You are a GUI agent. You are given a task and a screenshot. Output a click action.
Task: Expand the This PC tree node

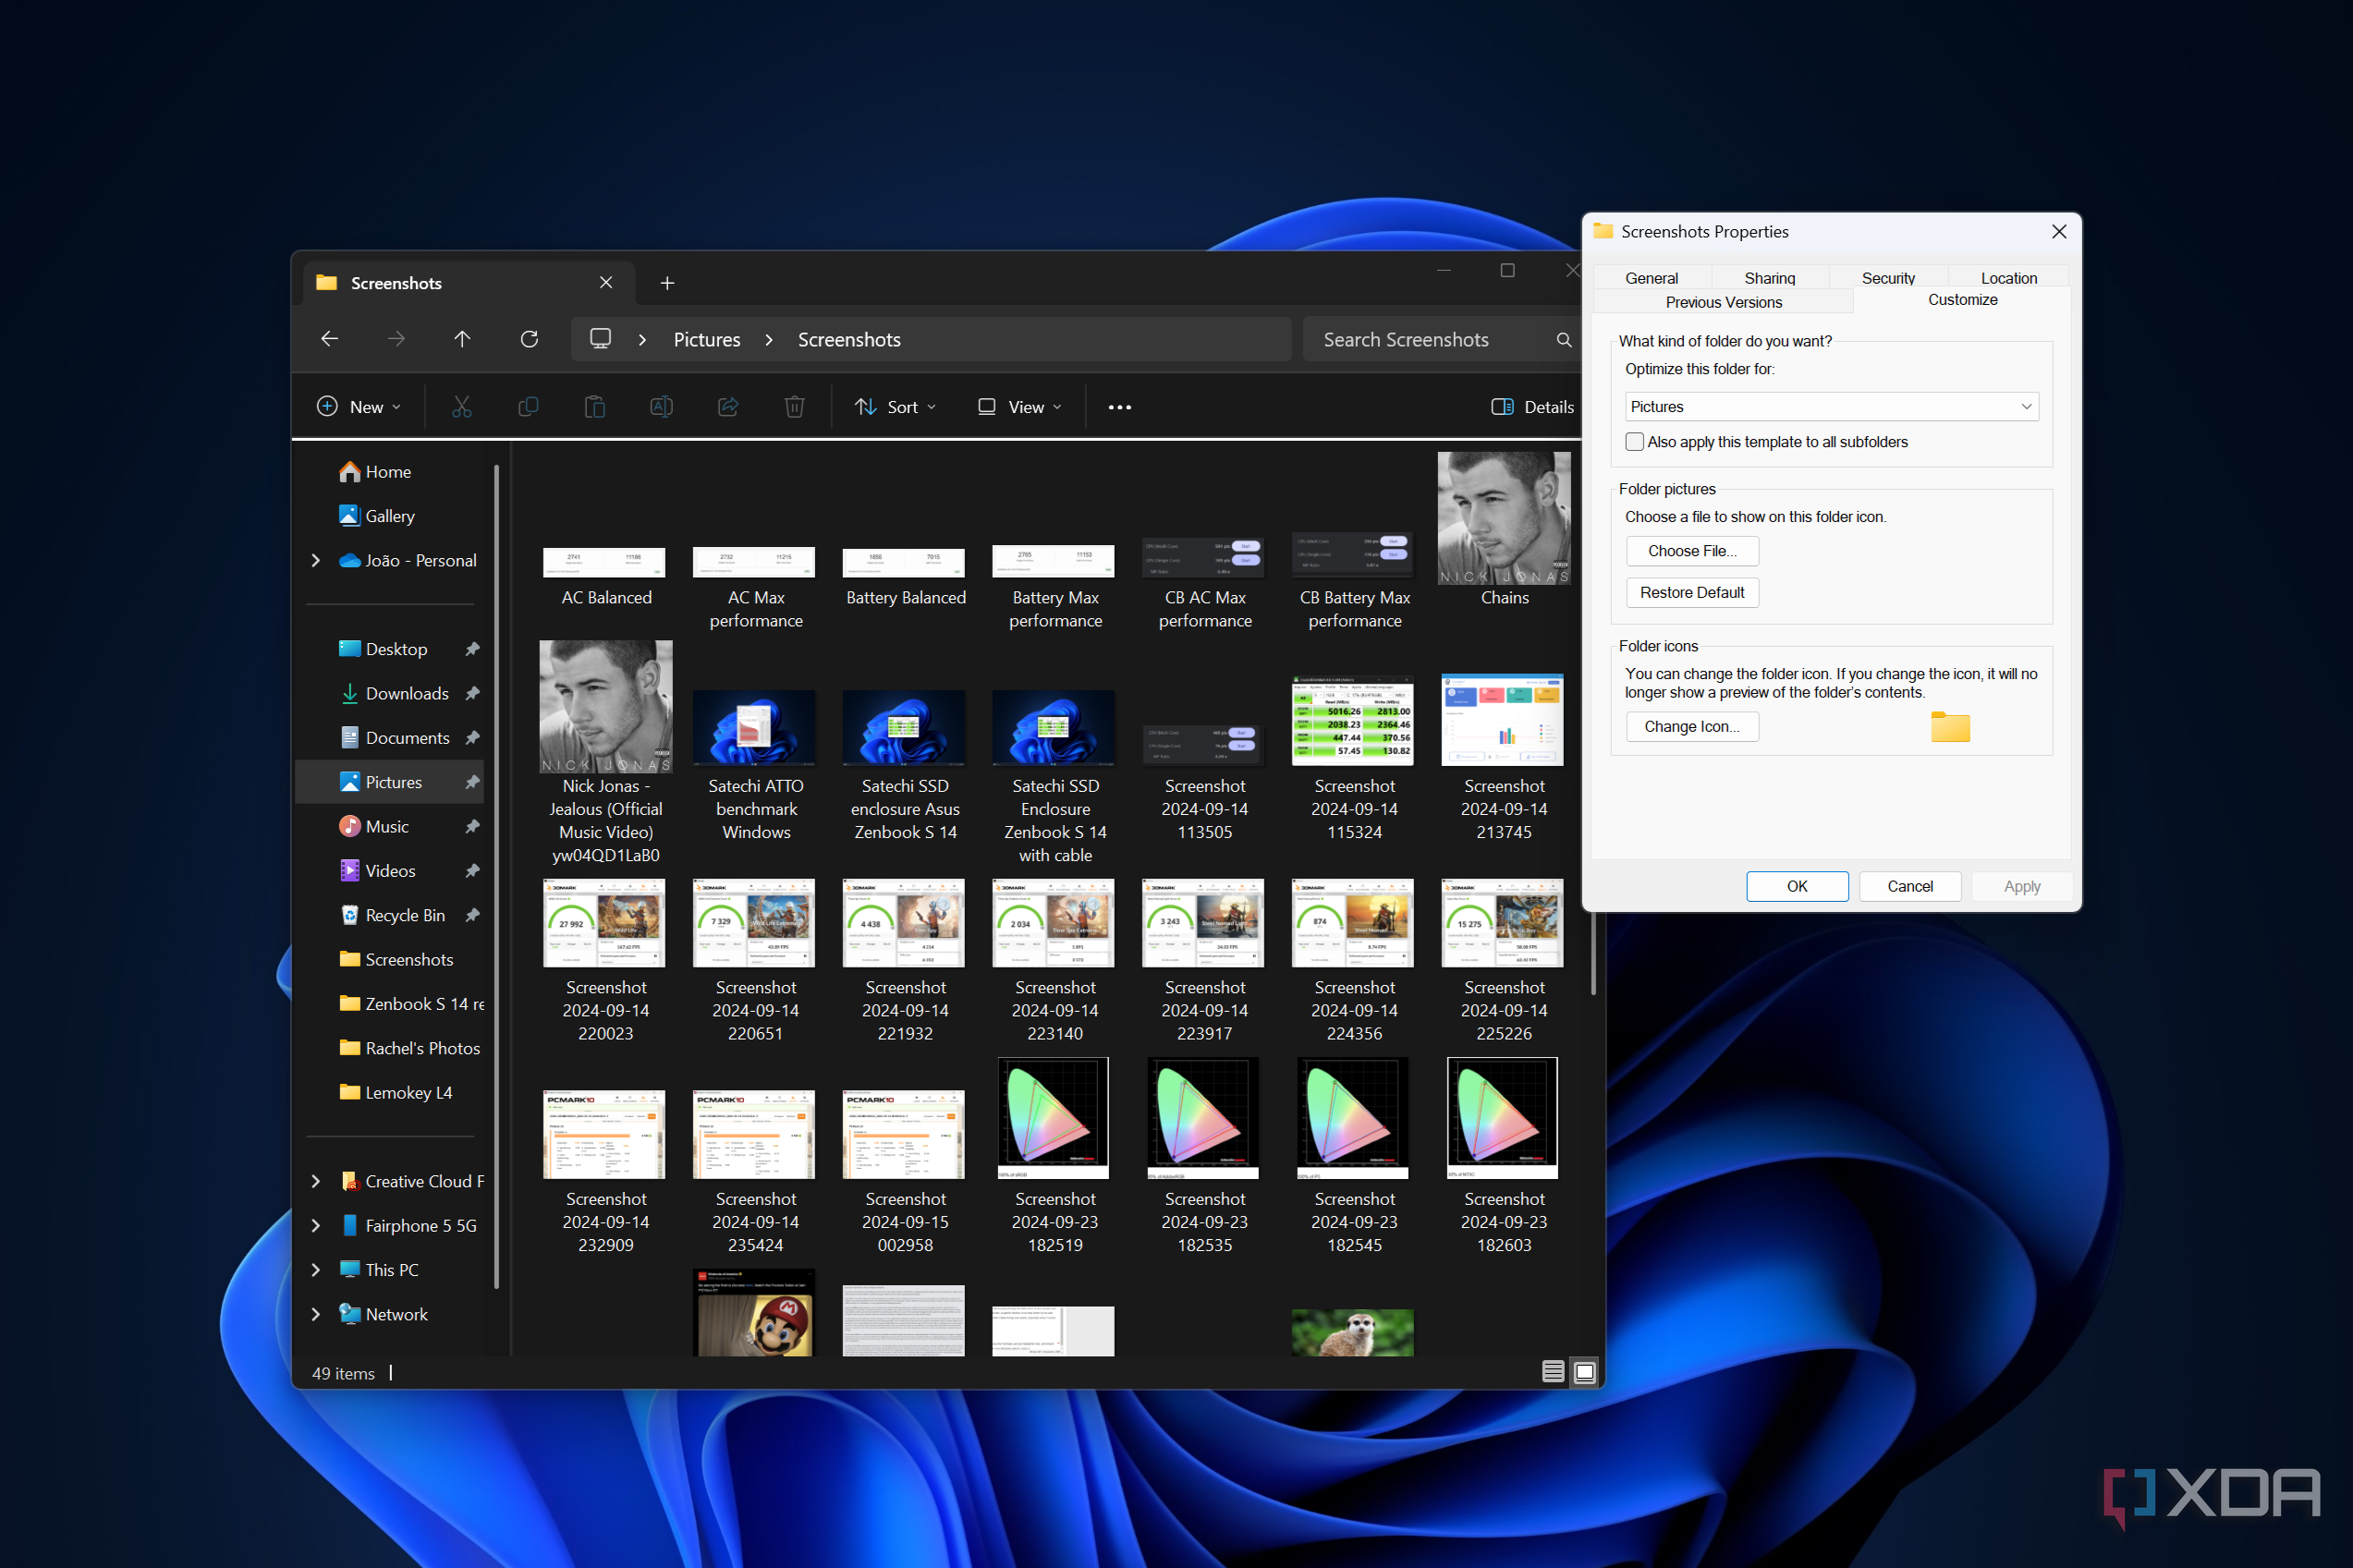pos(316,1270)
